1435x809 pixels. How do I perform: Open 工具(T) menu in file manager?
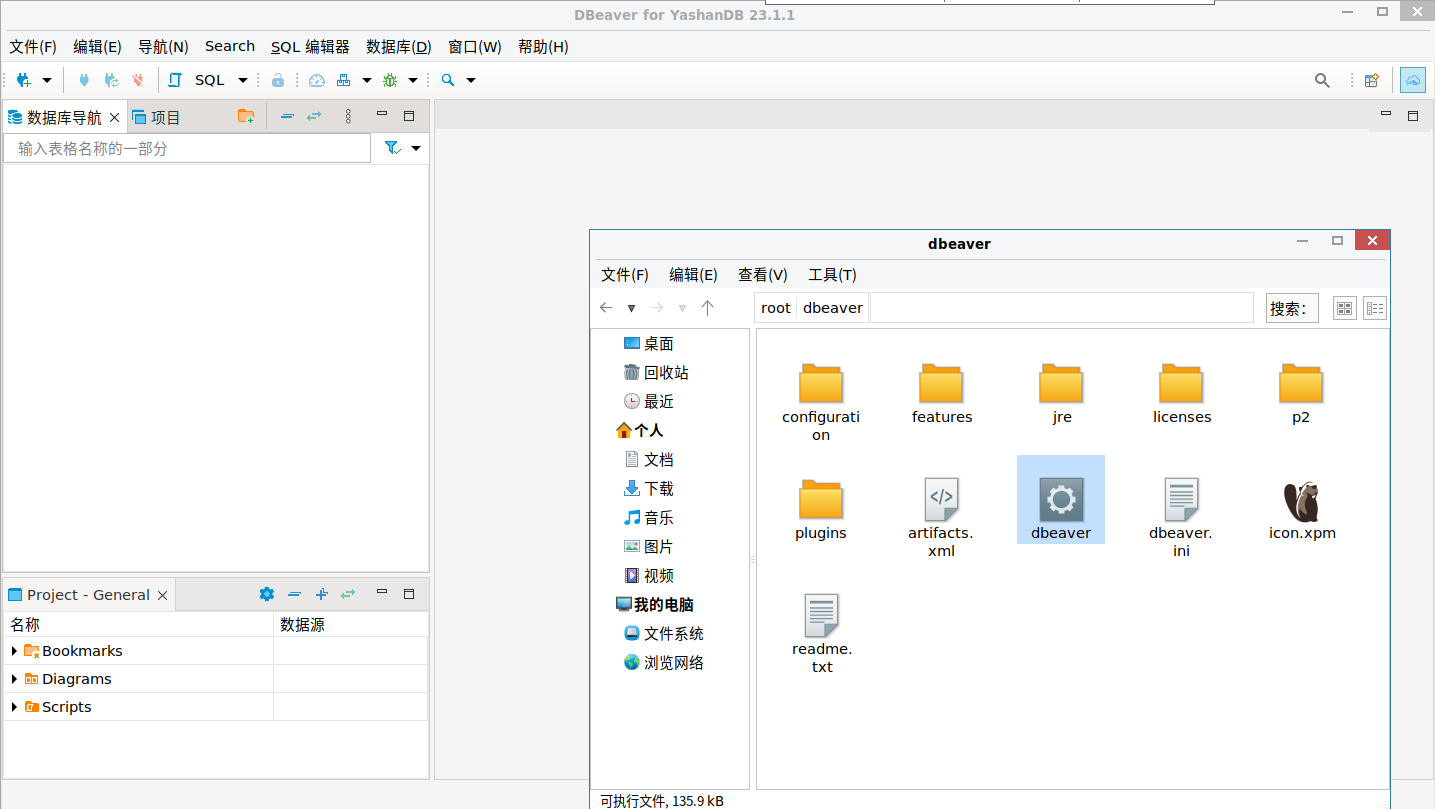[x=832, y=275]
